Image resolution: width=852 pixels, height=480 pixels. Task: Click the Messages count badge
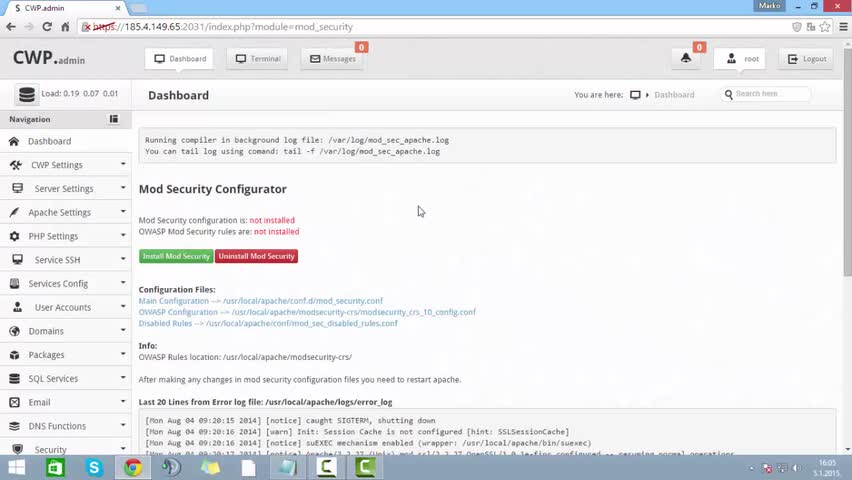(361, 47)
